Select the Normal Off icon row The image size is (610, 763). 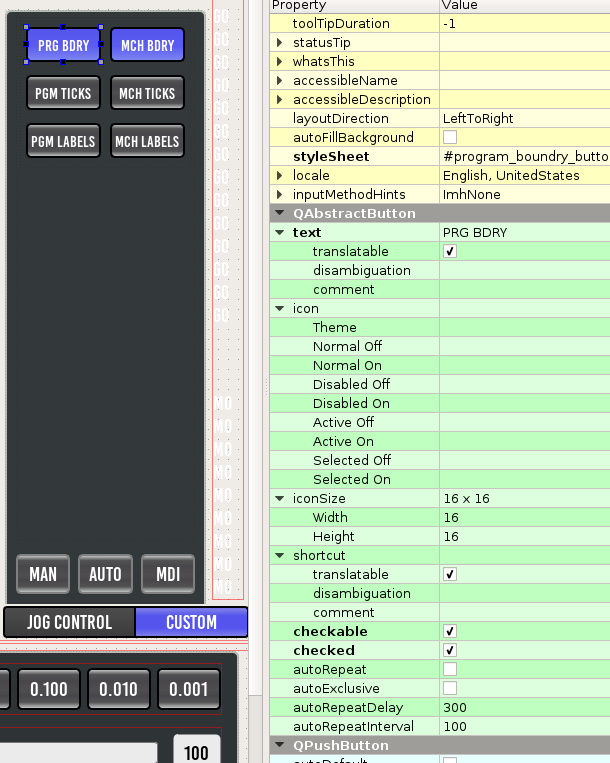tap(440, 346)
